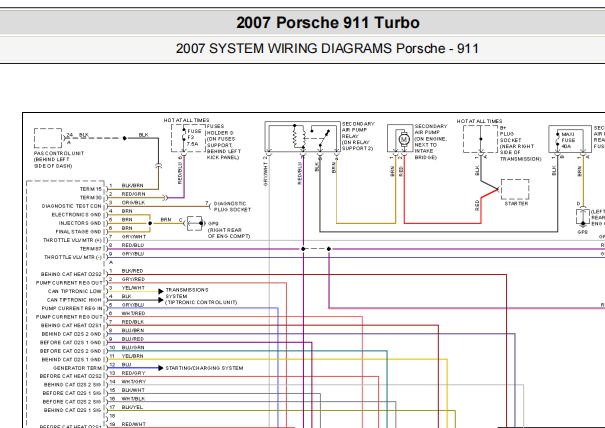Click the RED/GRY wire color label
This screenshot has width=605, height=428.
coord(133,373)
